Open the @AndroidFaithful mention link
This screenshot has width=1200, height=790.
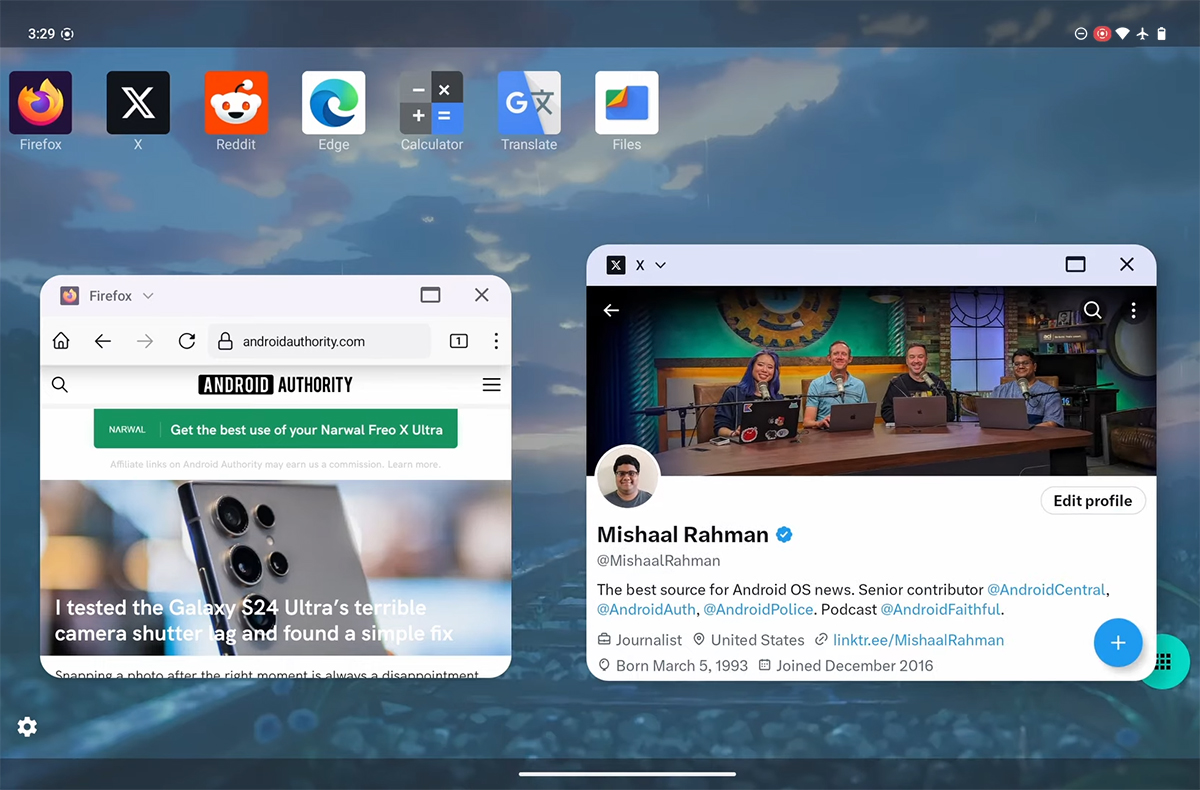tap(940, 609)
